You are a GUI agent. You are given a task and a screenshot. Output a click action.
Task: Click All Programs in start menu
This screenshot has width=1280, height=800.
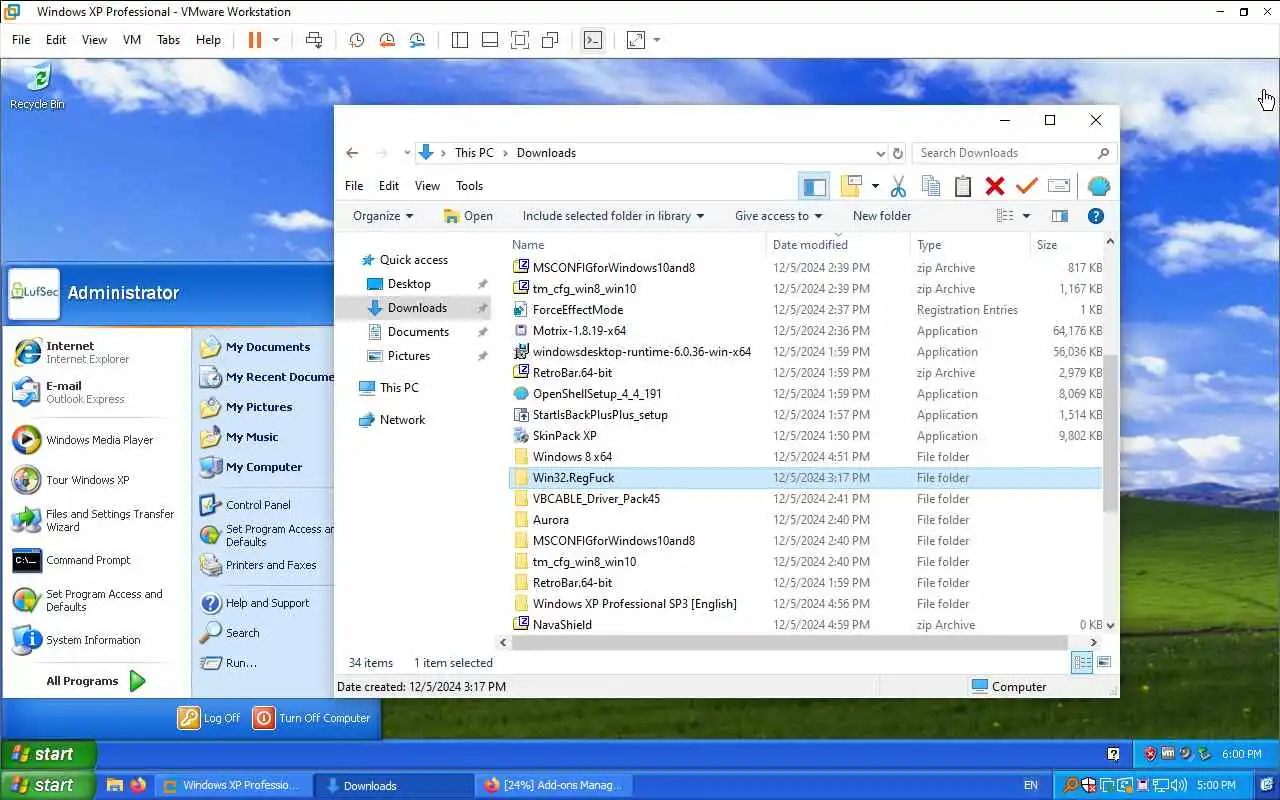click(x=95, y=681)
